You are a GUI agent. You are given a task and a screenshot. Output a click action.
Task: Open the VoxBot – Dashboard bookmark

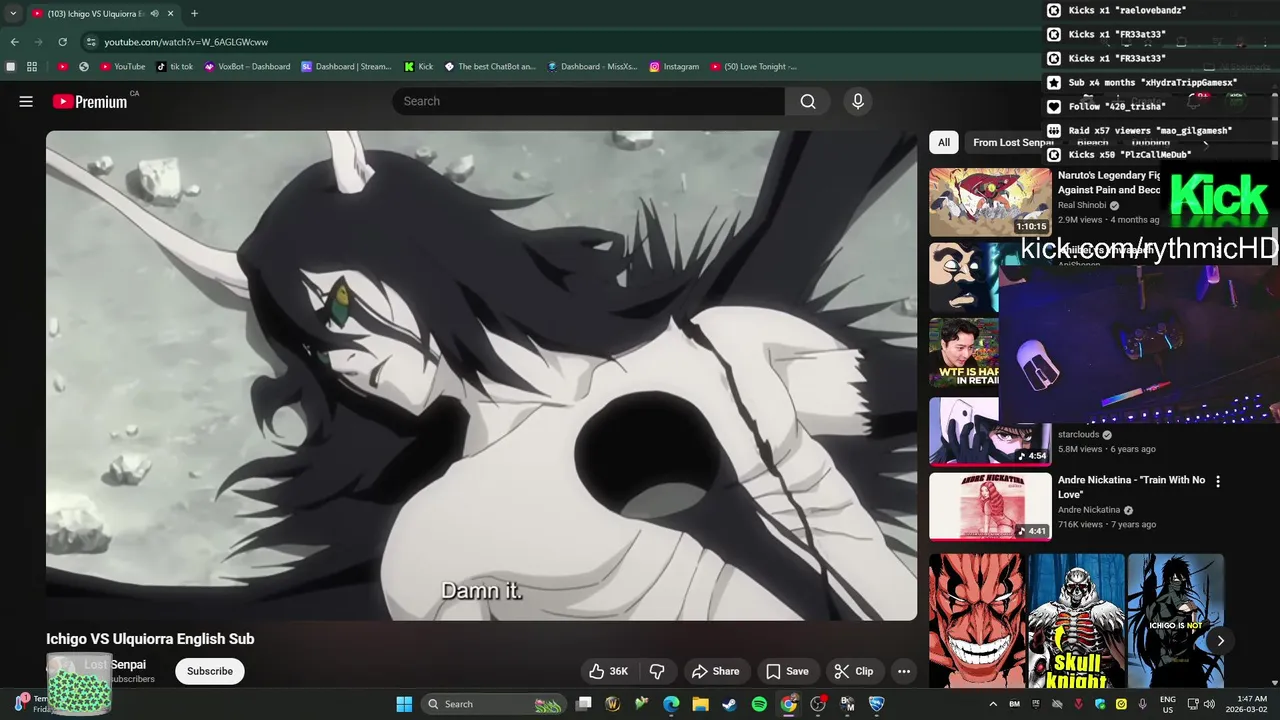(248, 67)
